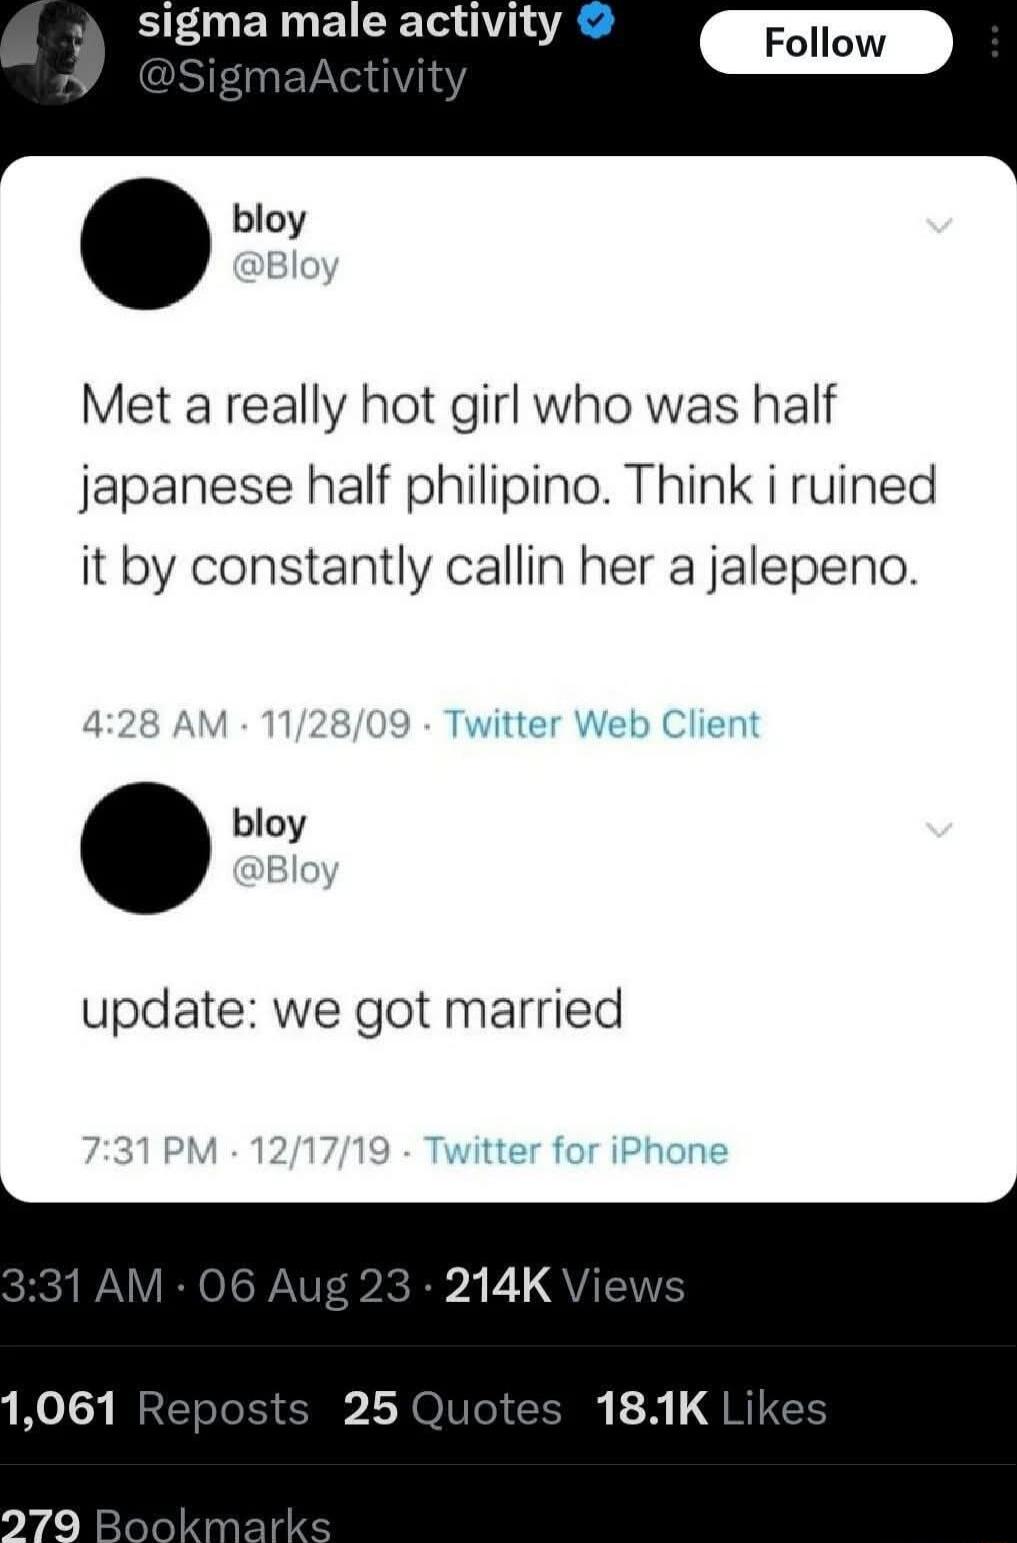Click the second bloy black avatar
Screen dimensions: 1017x1543
click(146, 848)
